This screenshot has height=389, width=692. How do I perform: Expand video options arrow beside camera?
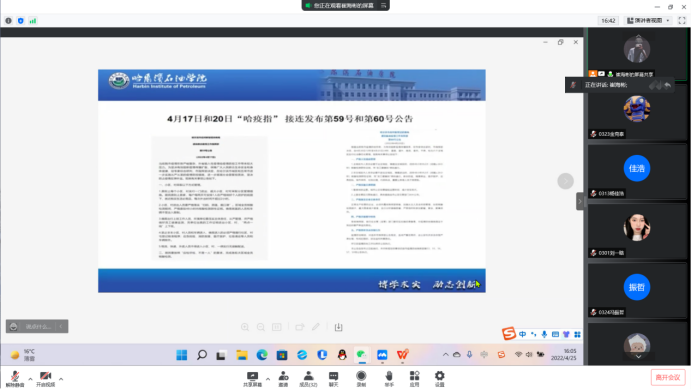point(61,379)
